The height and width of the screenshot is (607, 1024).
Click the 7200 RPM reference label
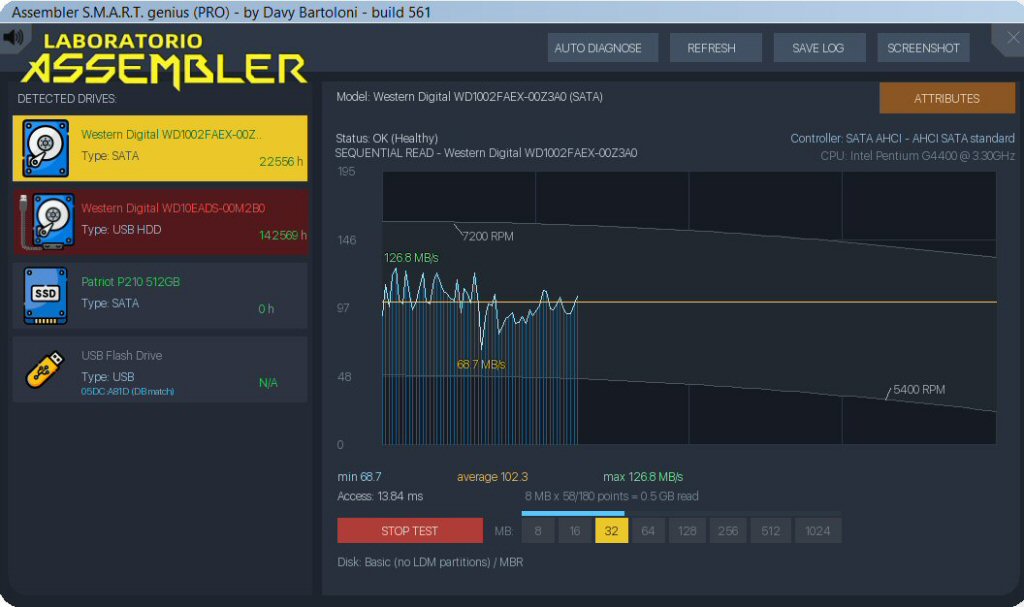tap(488, 236)
